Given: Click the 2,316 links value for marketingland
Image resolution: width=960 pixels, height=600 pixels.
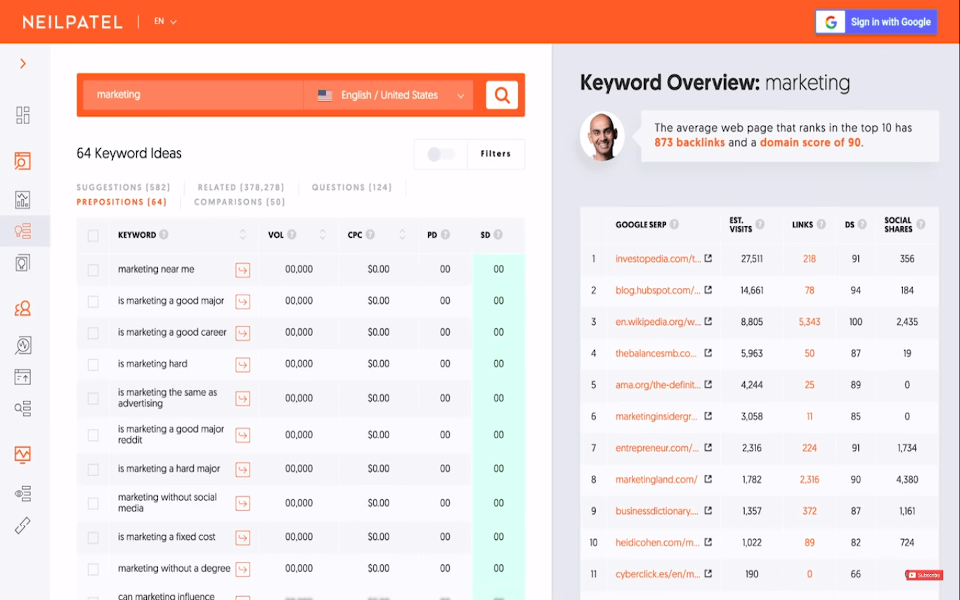Looking at the screenshot, I should (809, 479).
